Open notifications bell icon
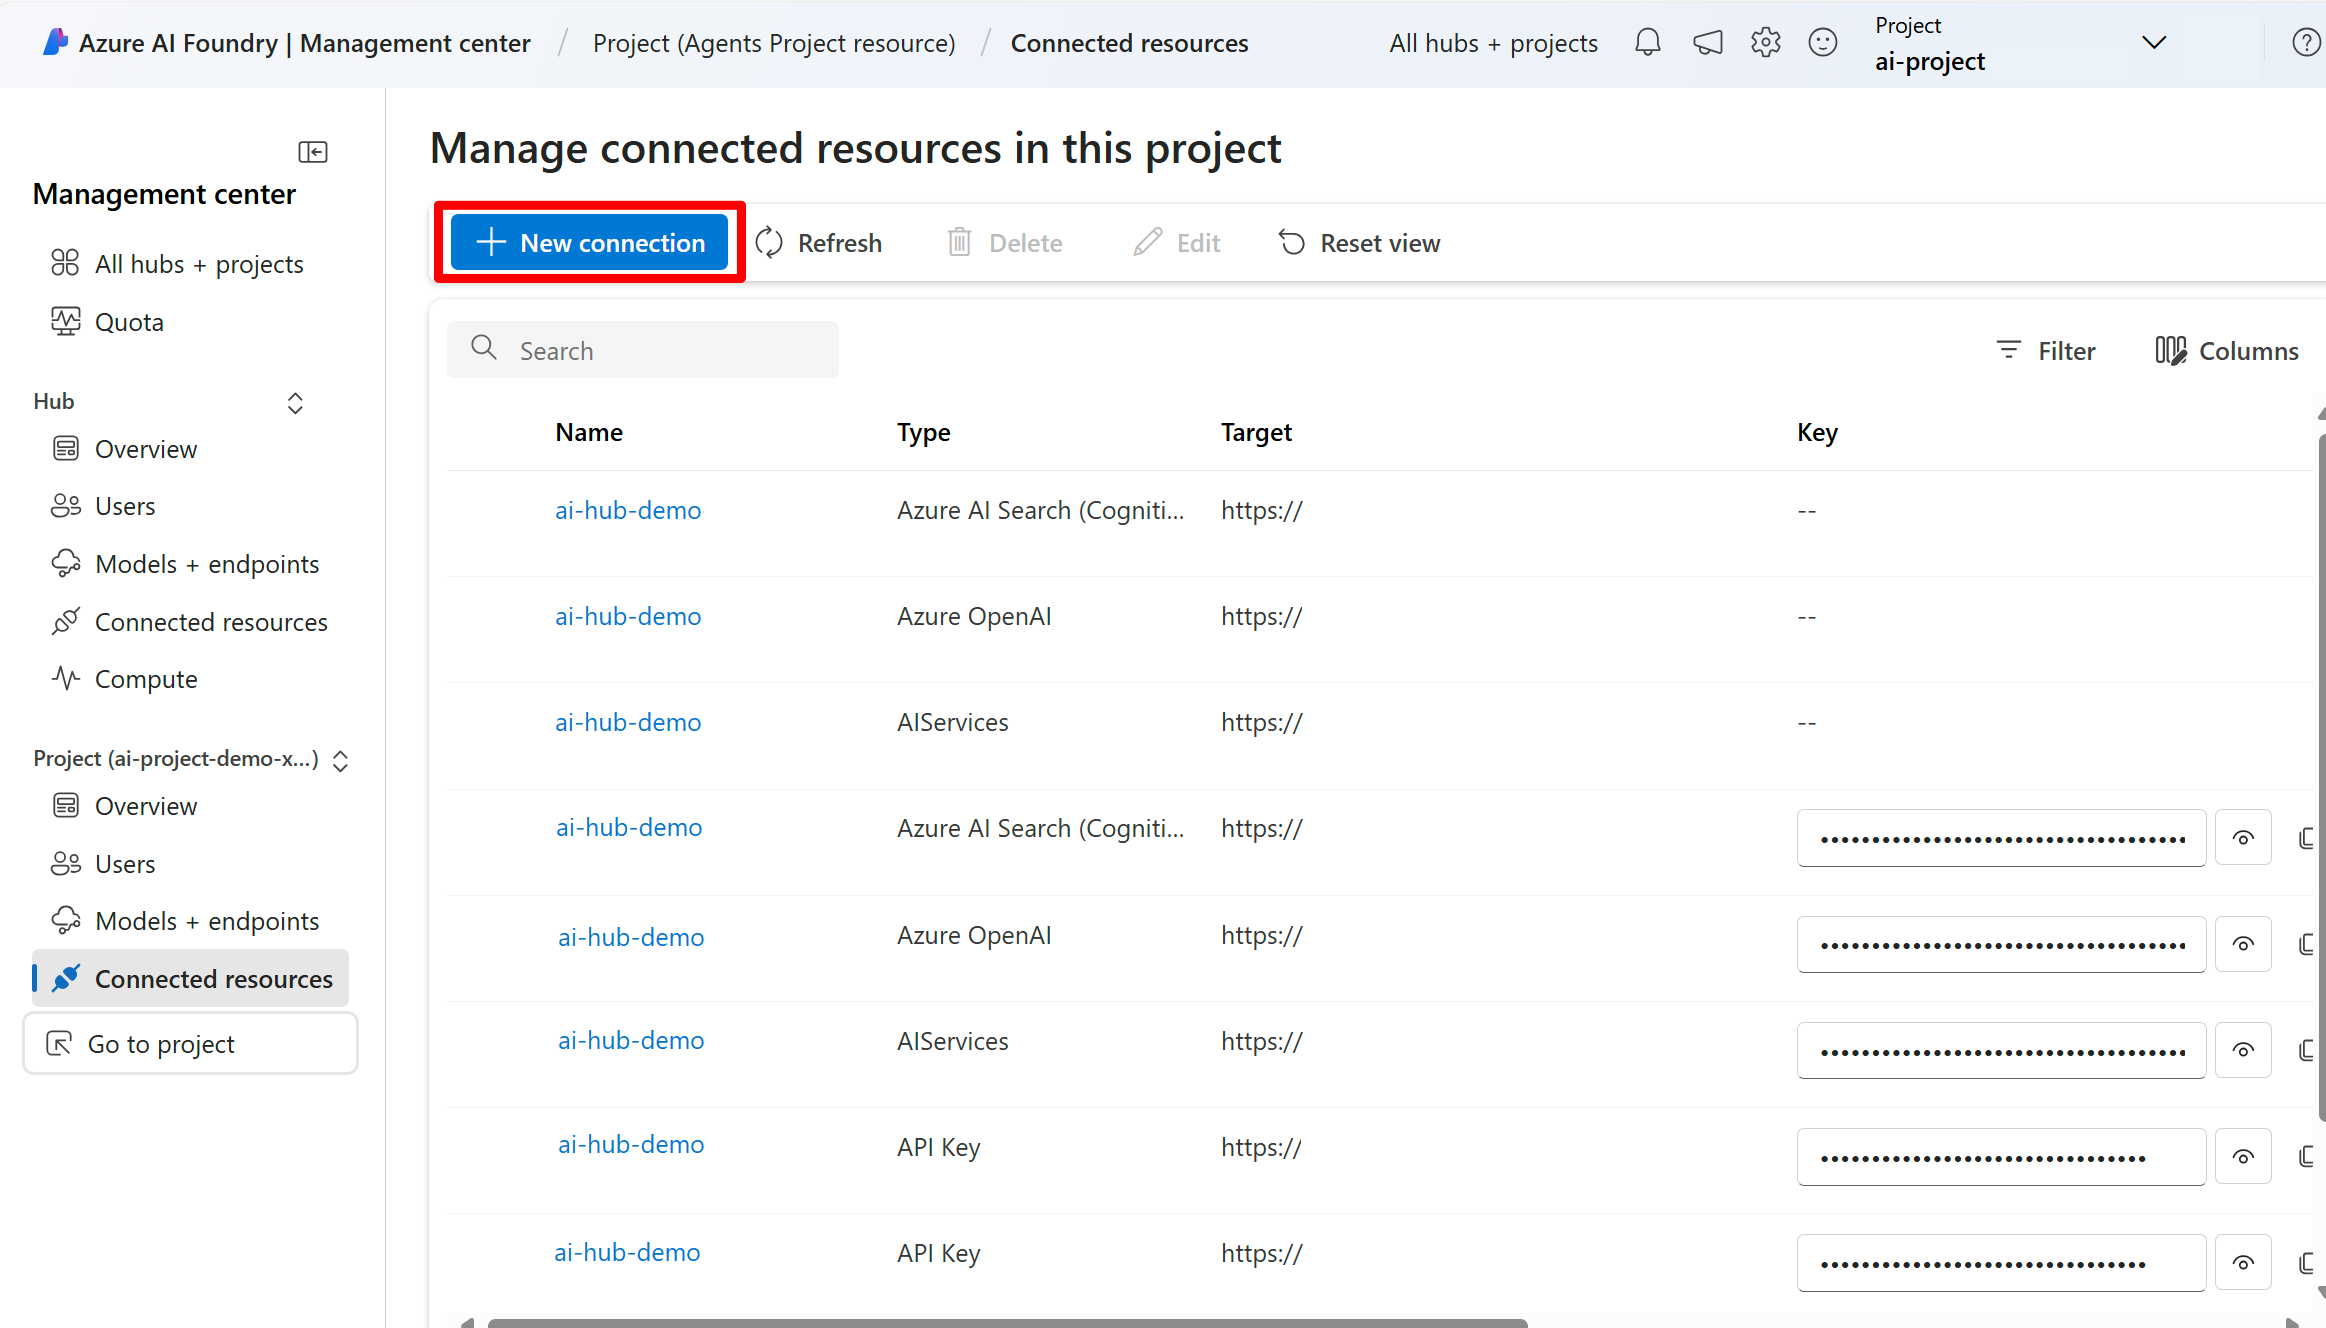 coord(1647,43)
